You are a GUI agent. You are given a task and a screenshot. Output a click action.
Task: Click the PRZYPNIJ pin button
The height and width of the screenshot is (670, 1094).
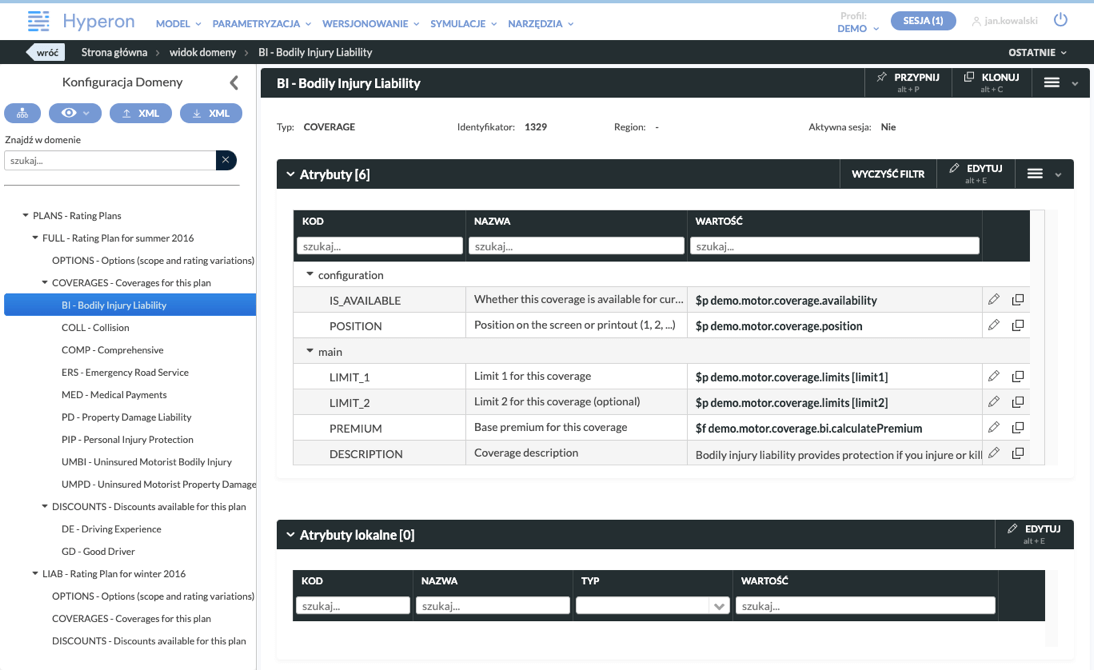pos(908,82)
